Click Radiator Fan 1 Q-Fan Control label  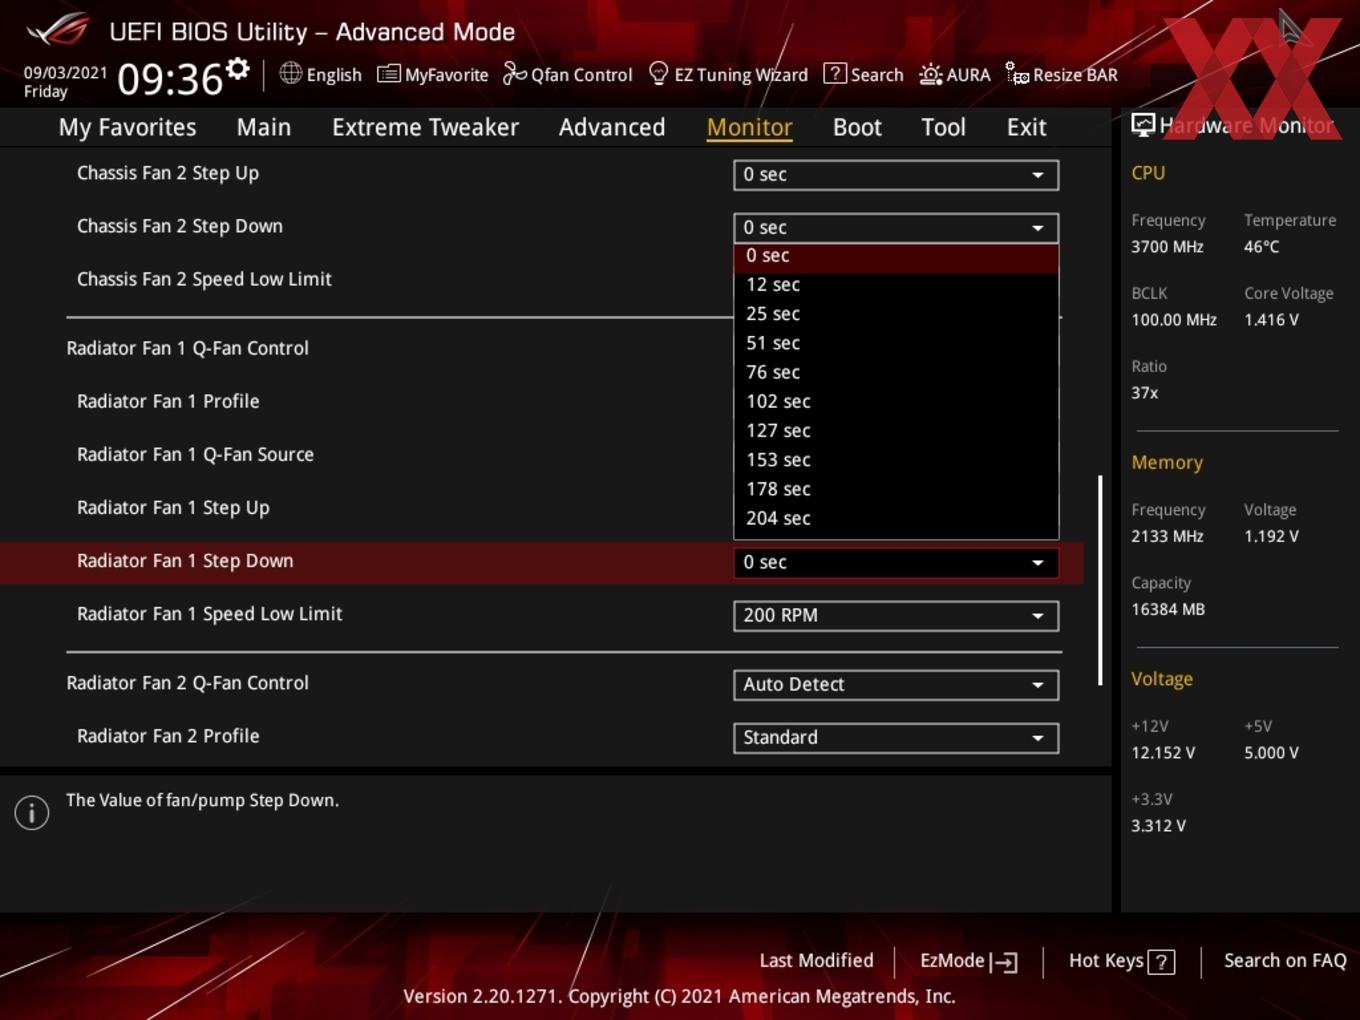click(187, 348)
